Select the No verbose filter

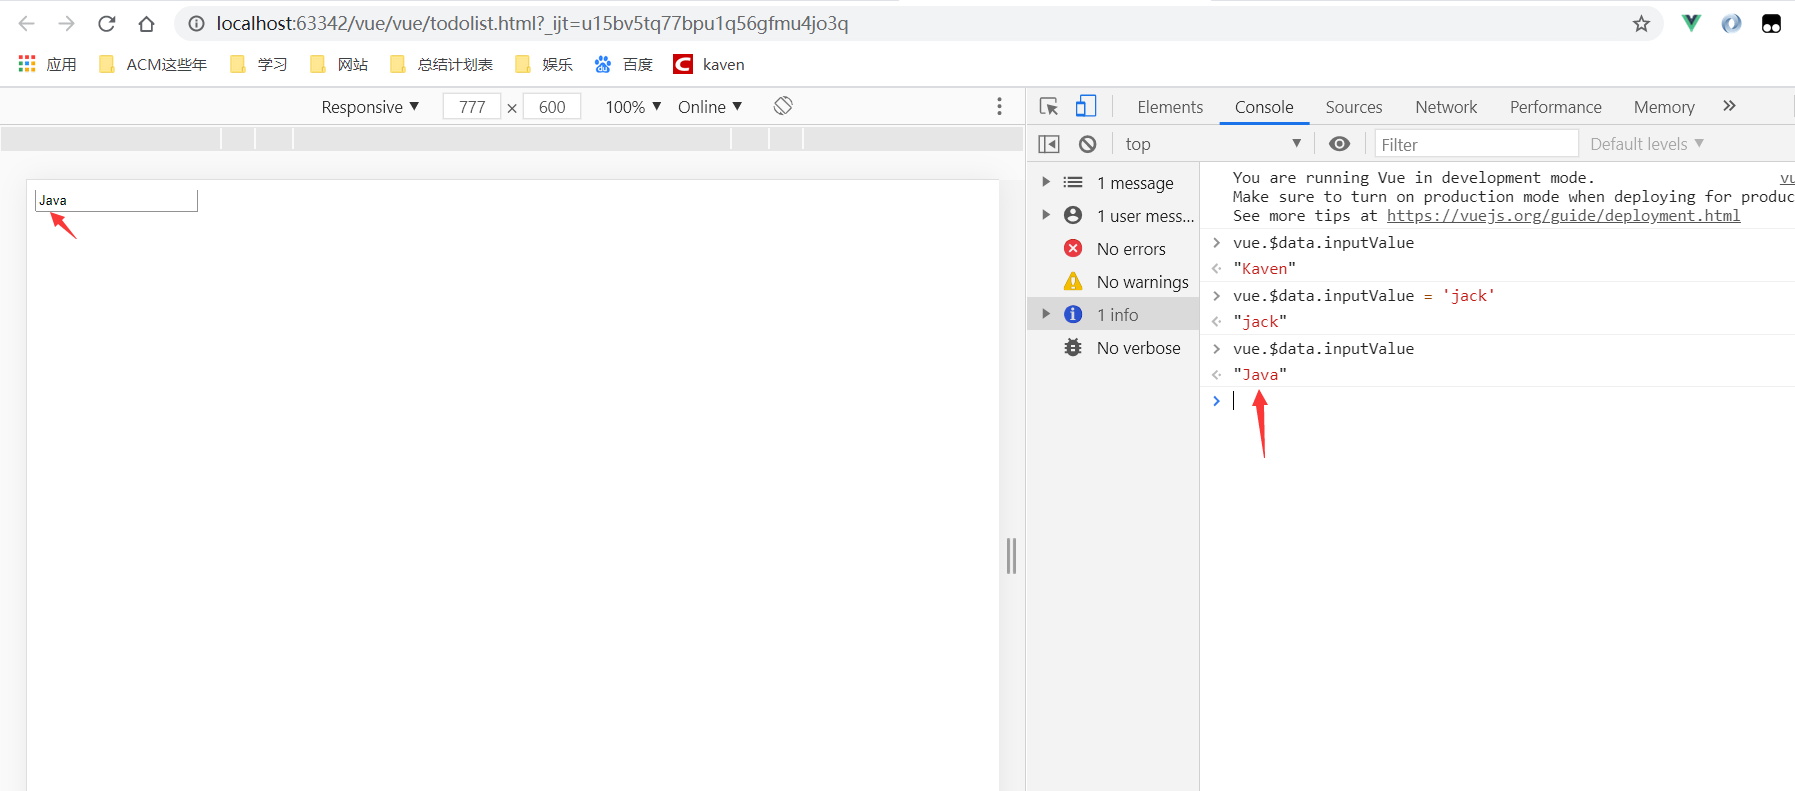pos(1113,348)
